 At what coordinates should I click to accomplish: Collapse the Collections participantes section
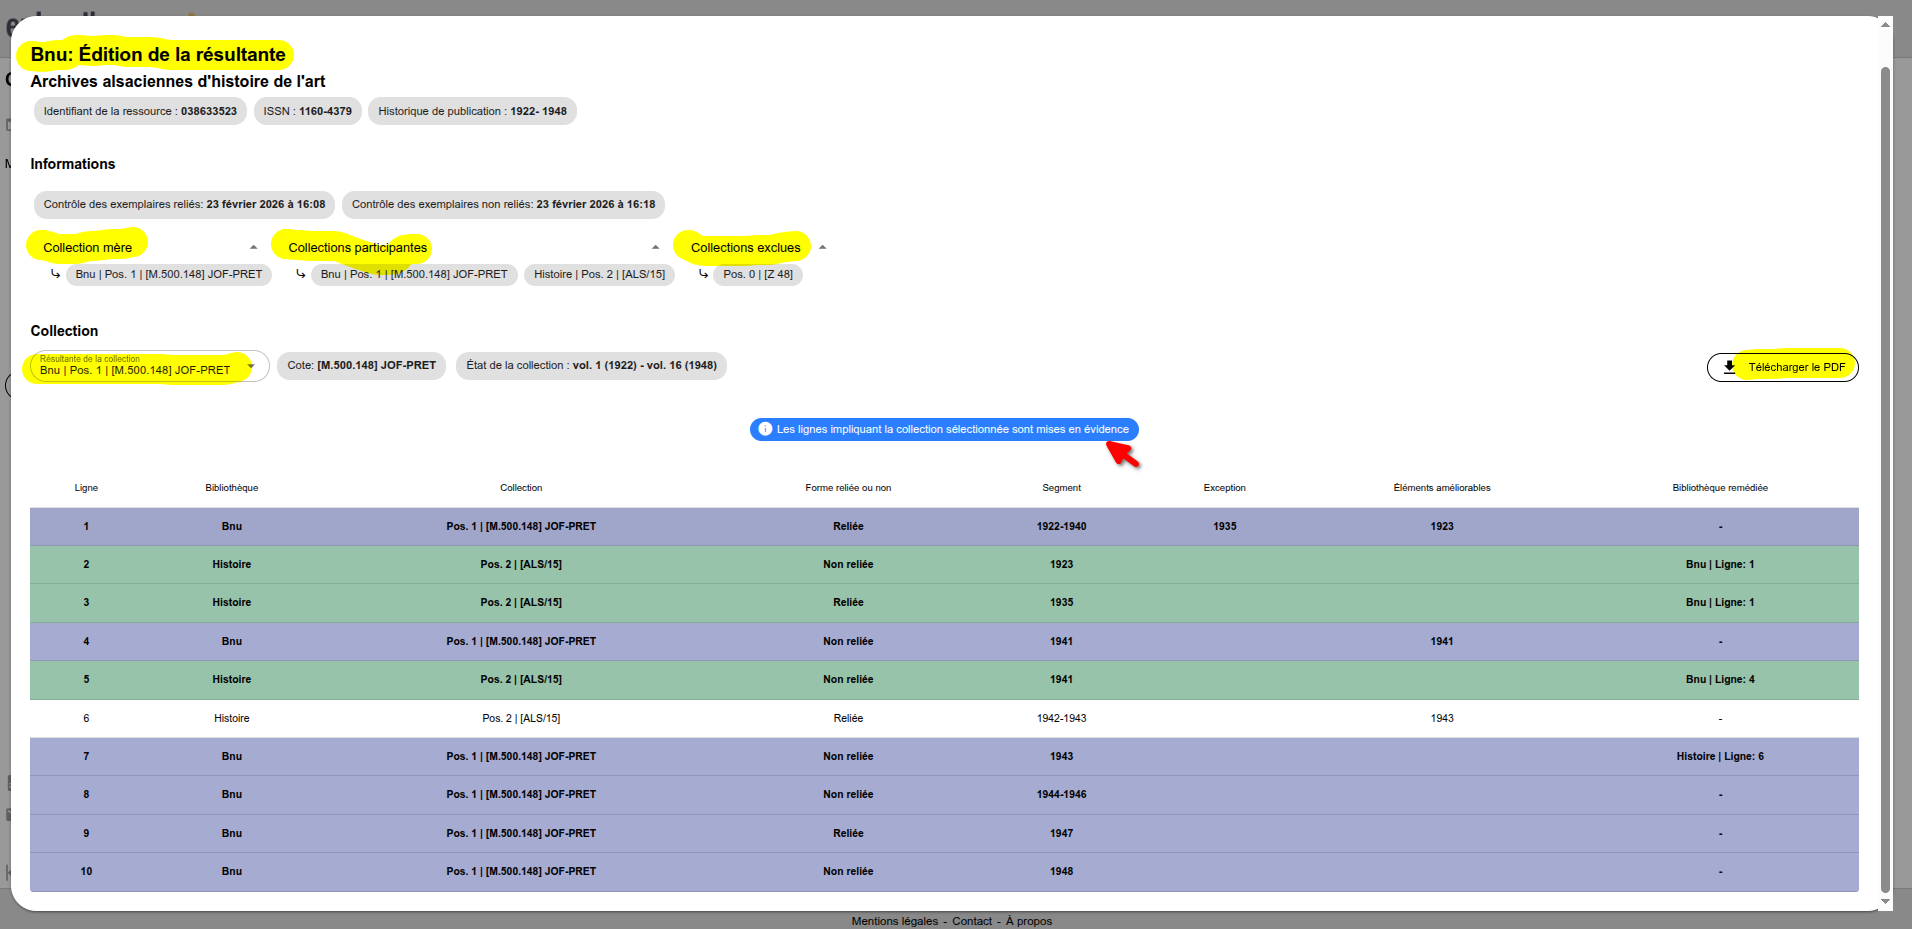pyautogui.click(x=655, y=247)
